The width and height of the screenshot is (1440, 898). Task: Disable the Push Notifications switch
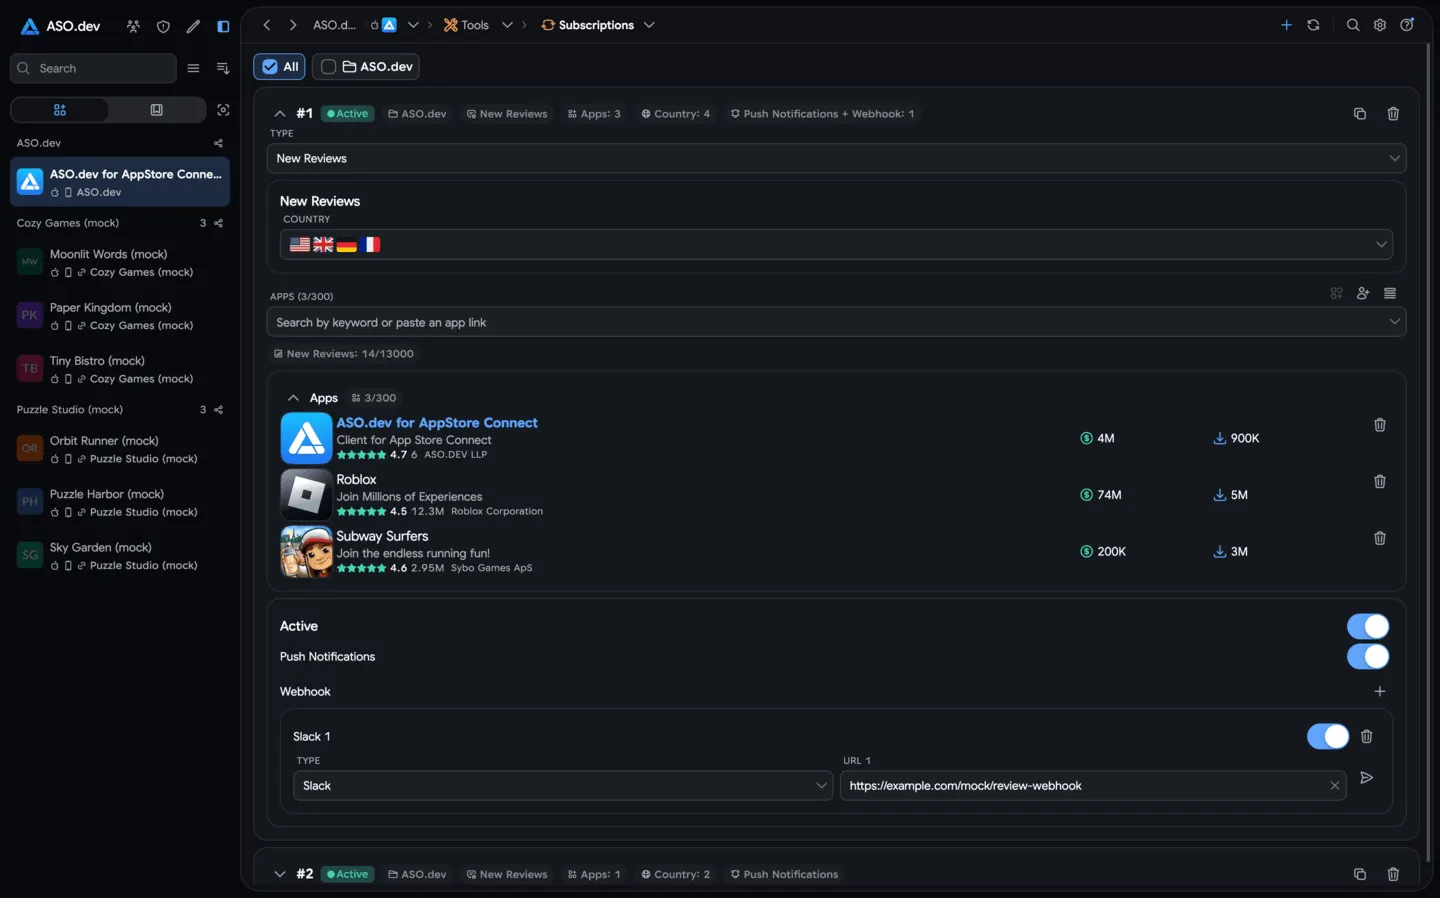(1367, 656)
